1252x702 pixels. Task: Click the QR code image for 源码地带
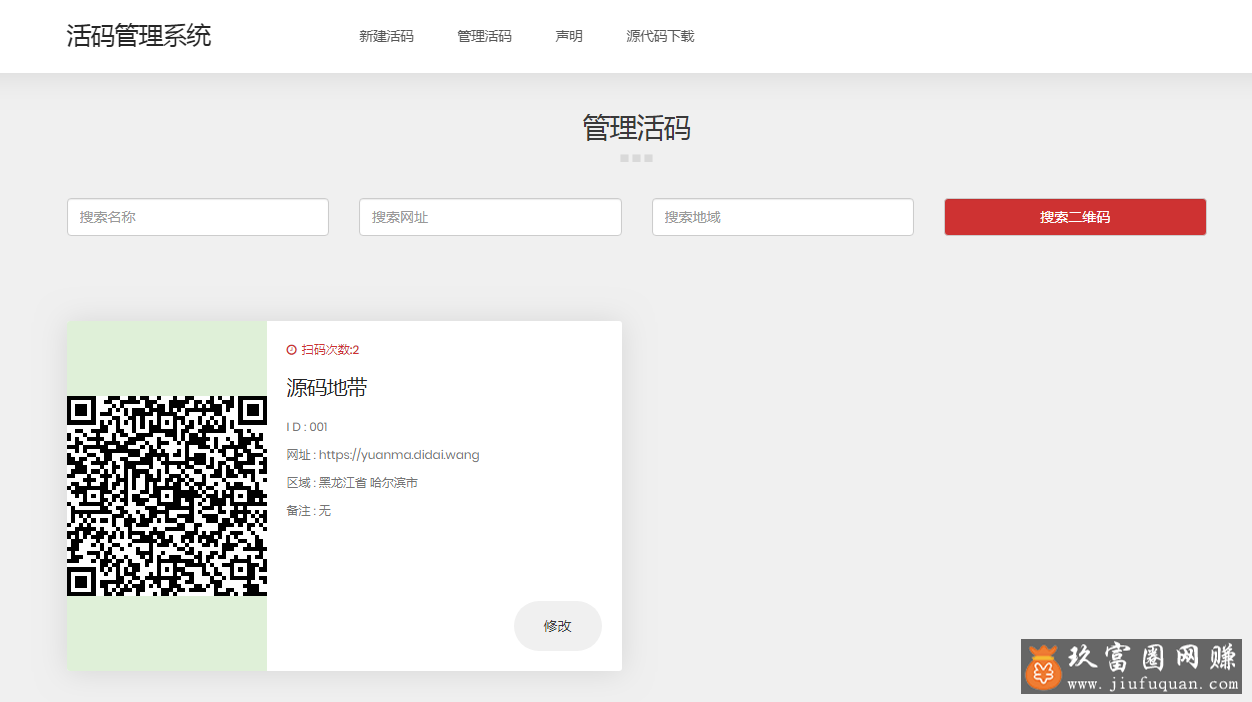(167, 496)
